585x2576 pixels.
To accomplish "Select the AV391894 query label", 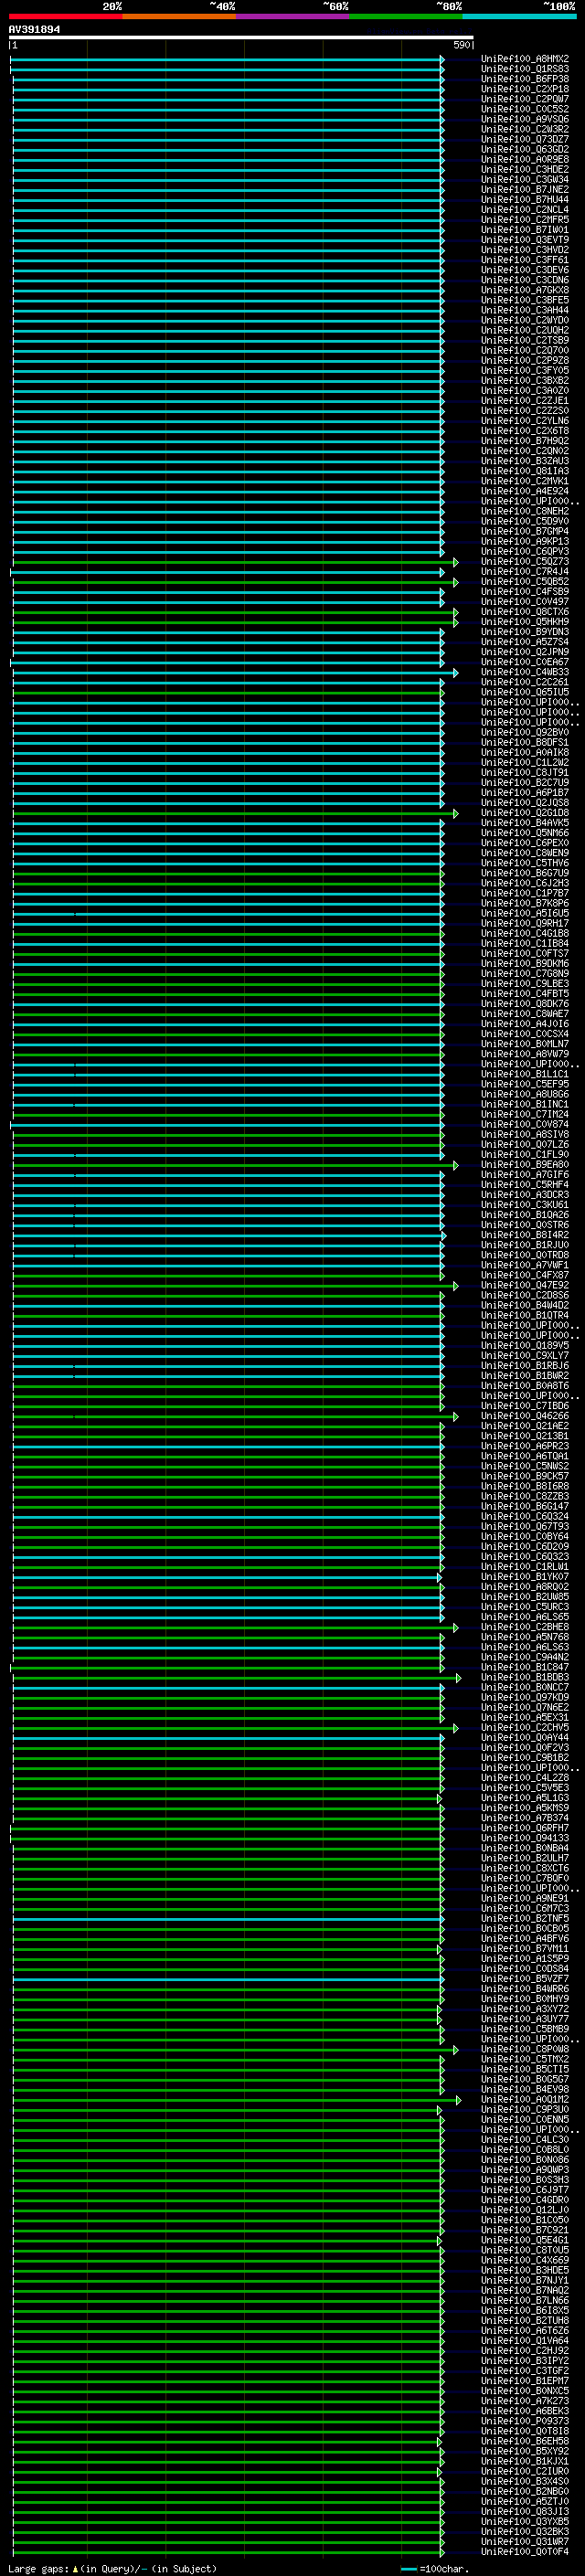I will (x=34, y=30).
